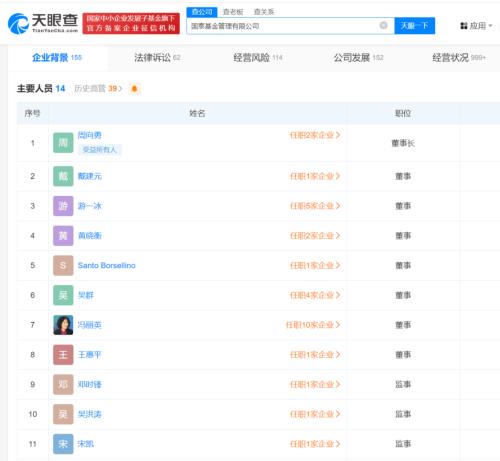Image resolution: width=500 pixels, height=461 pixels.
Task: Expand 任职1家企业 for Santo Borsellino
Action: tap(315, 265)
